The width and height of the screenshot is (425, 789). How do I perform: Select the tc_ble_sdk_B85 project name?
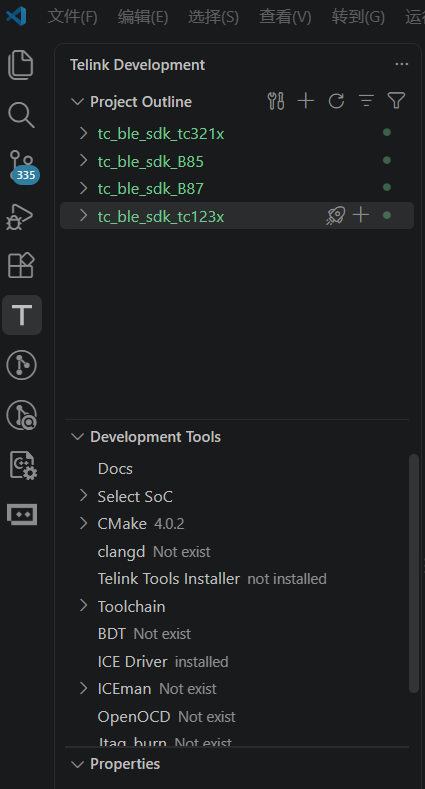(x=150, y=162)
